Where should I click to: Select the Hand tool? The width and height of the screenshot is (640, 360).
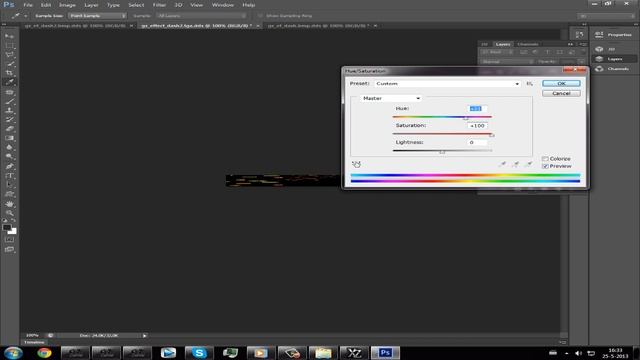pos(9,204)
